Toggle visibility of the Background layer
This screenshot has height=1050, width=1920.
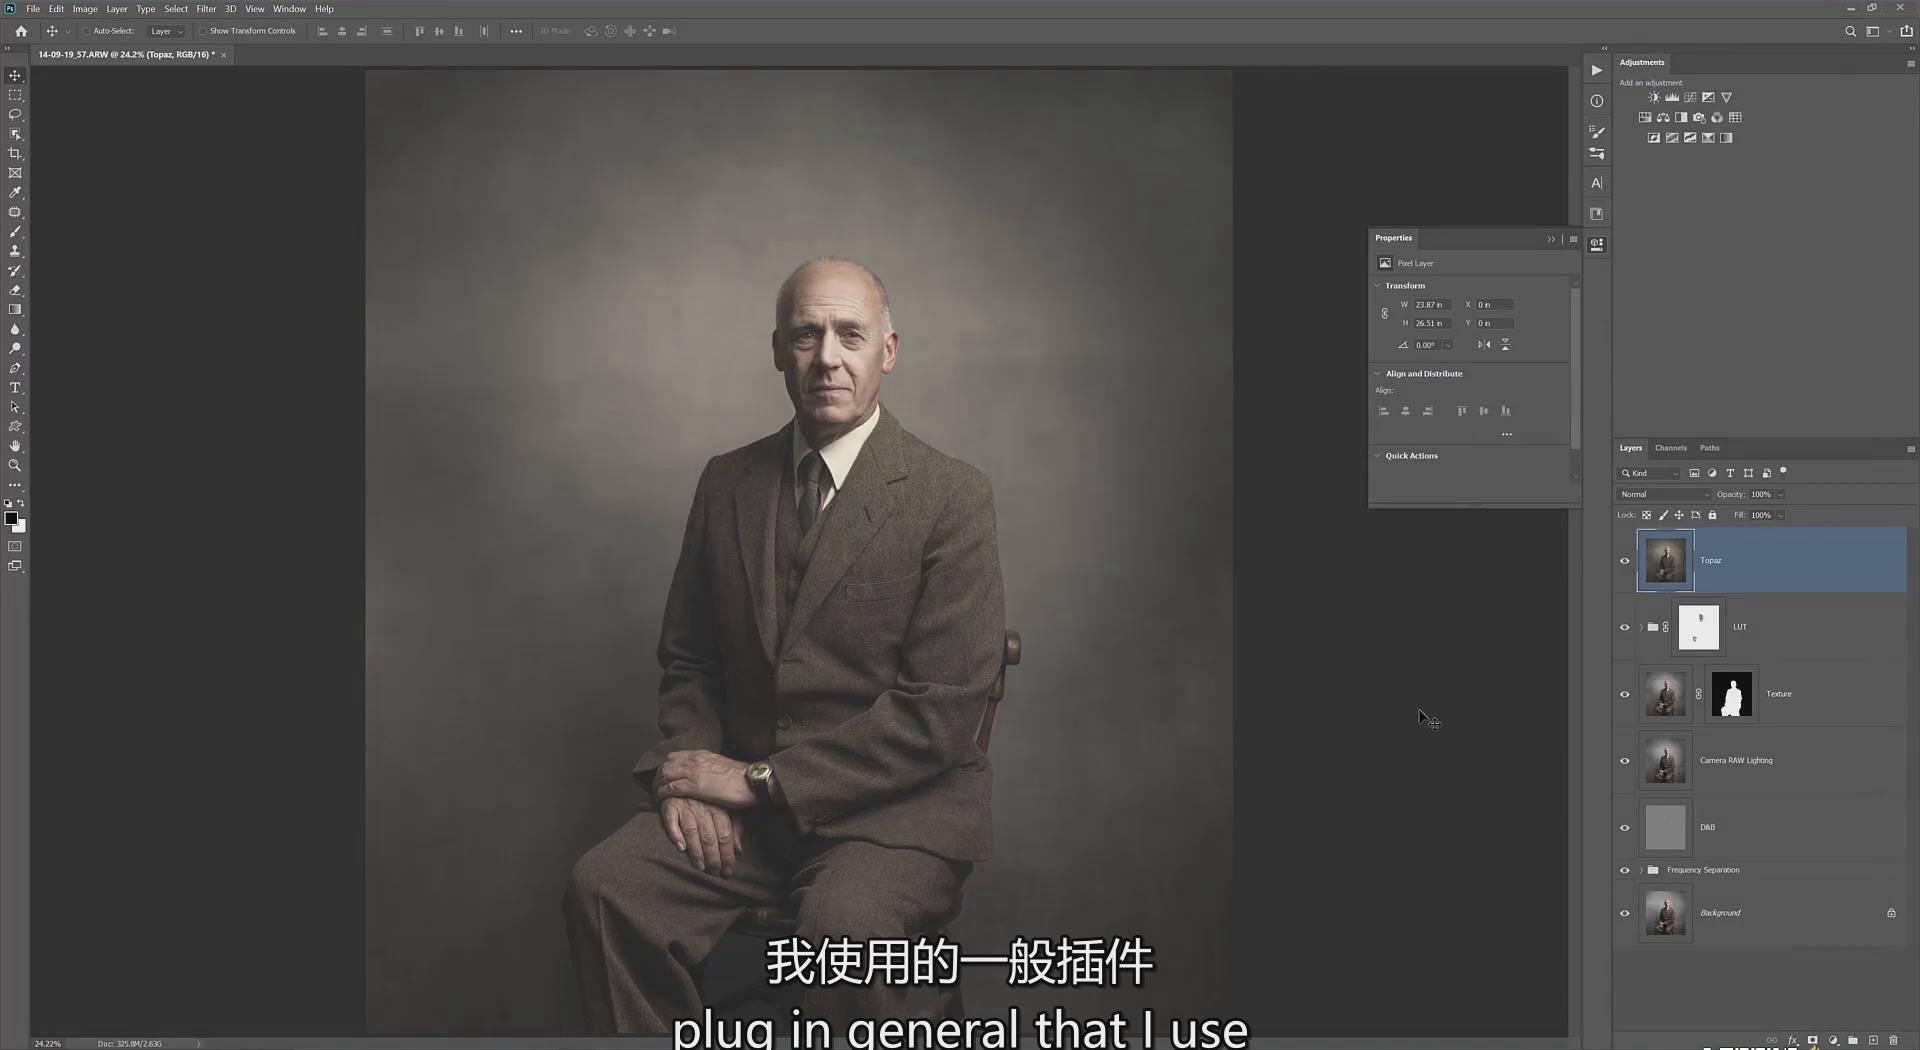(x=1626, y=913)
